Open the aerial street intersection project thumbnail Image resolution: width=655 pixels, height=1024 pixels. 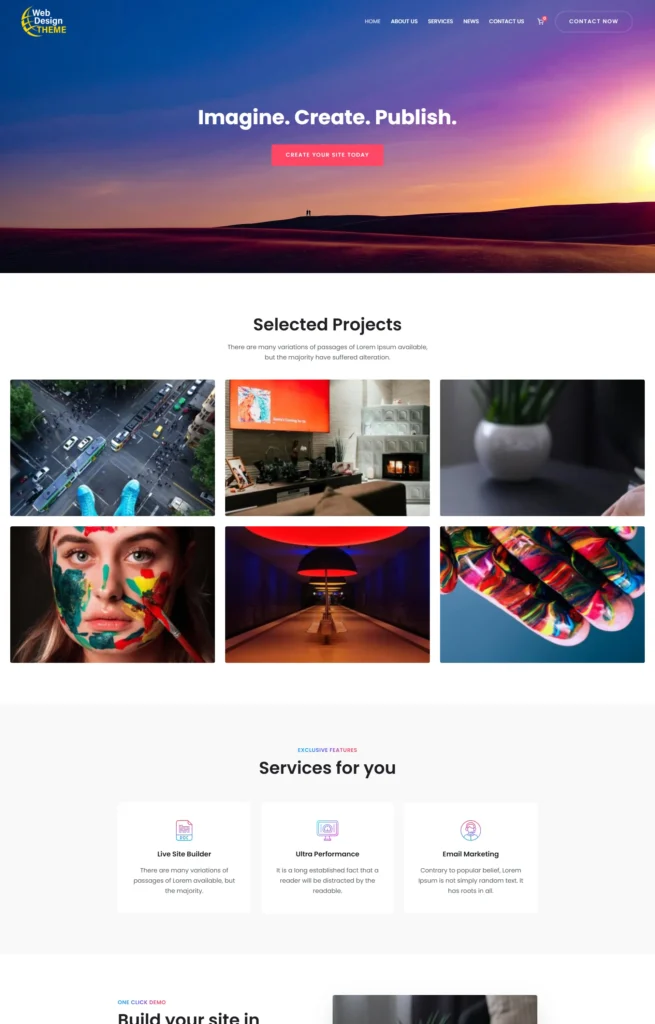click(x=112, y=448)
